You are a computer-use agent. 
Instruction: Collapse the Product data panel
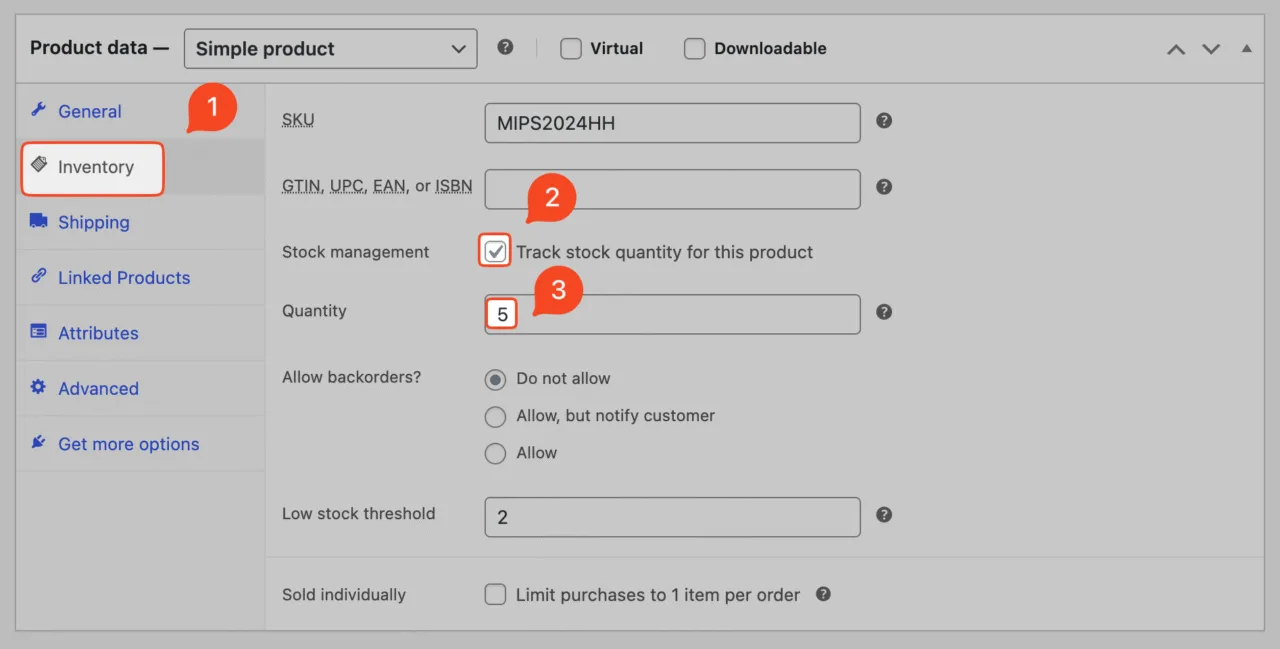tap(1246, 48)
